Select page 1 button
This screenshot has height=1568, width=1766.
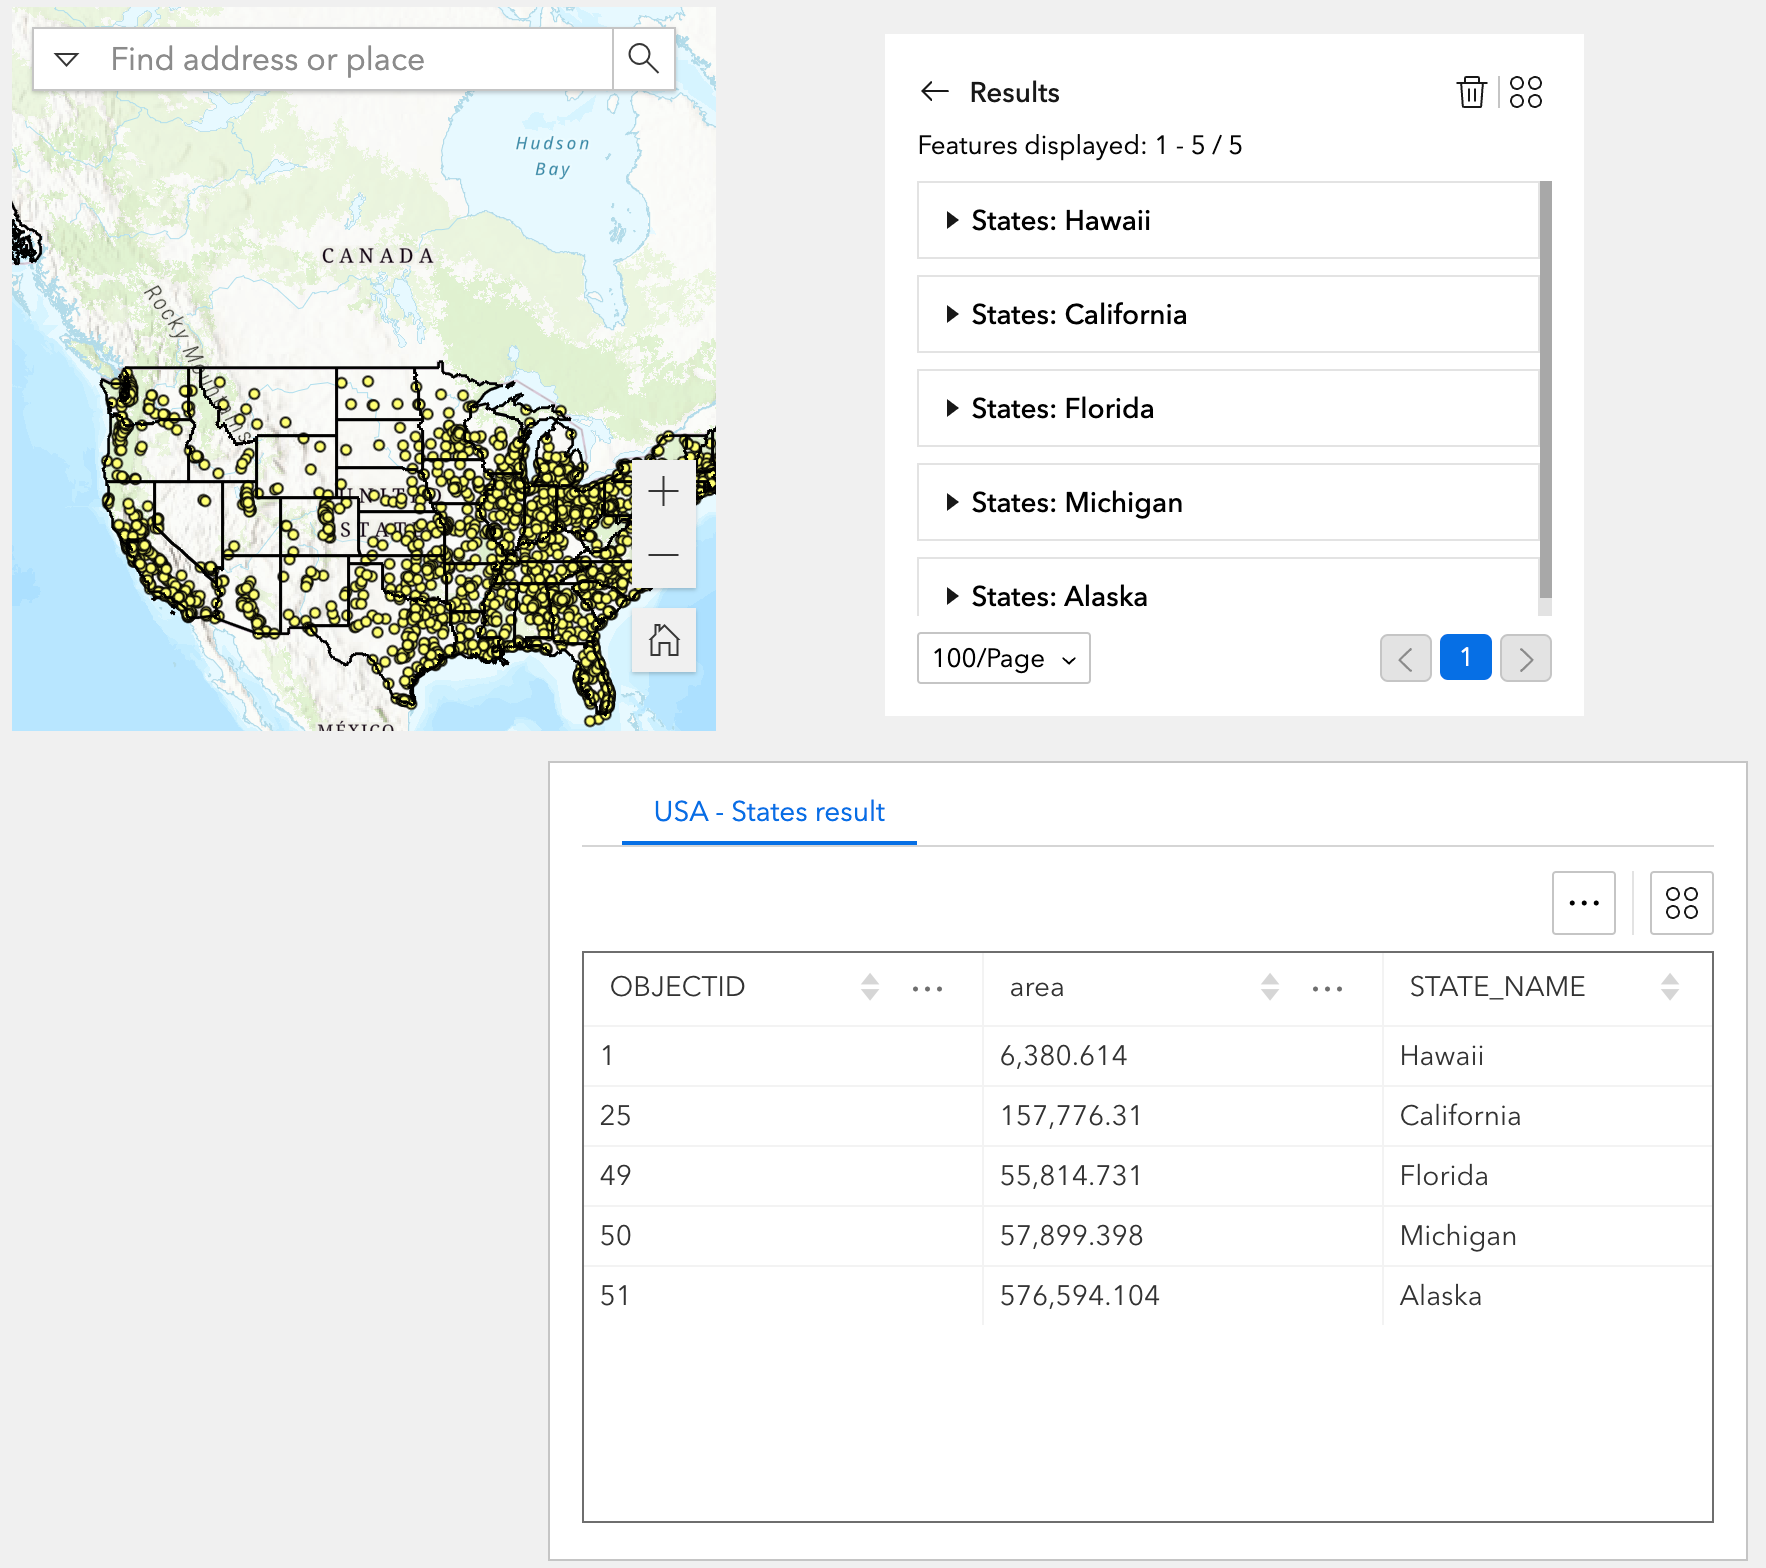[1465, 658]
